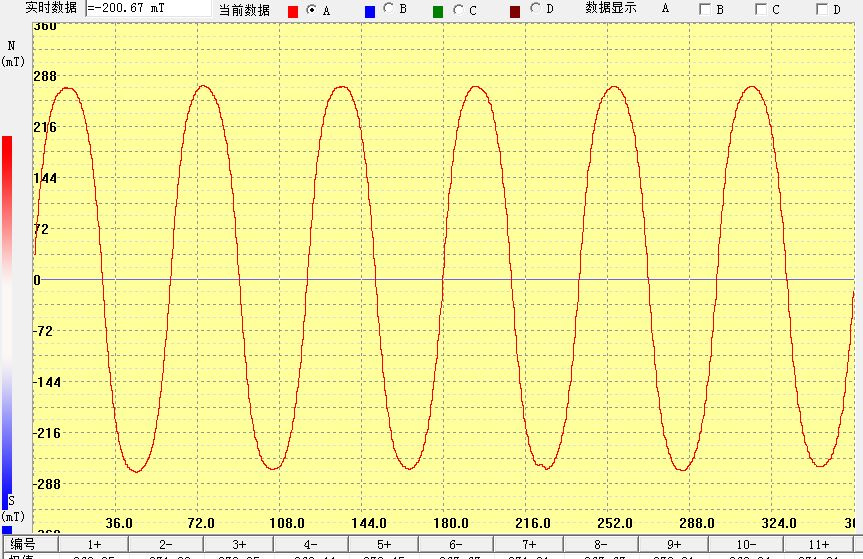The image size is (863, 559).
Task: Click the red-to-blue N/S polarity color bar
Action: pos(7,323)
